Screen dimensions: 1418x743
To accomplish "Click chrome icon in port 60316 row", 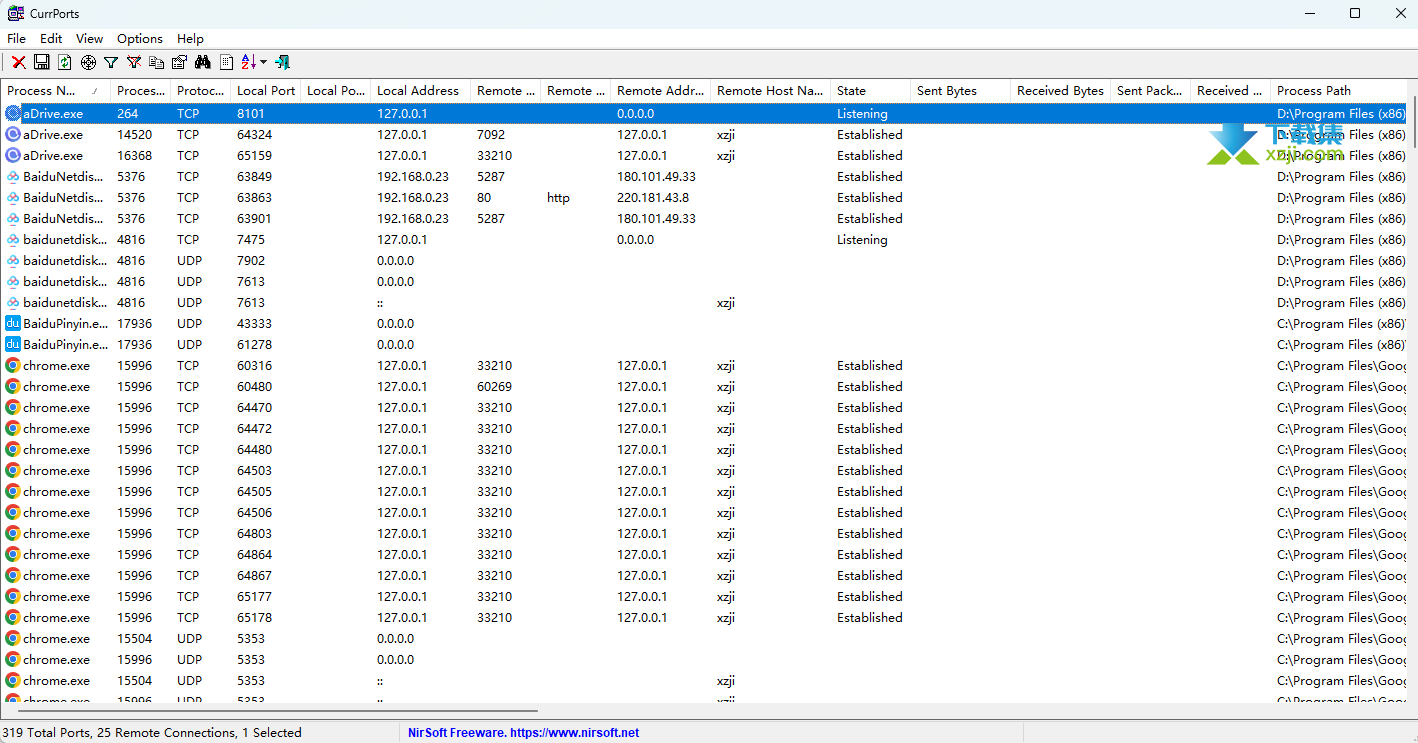I will click(x=13, y=365).
